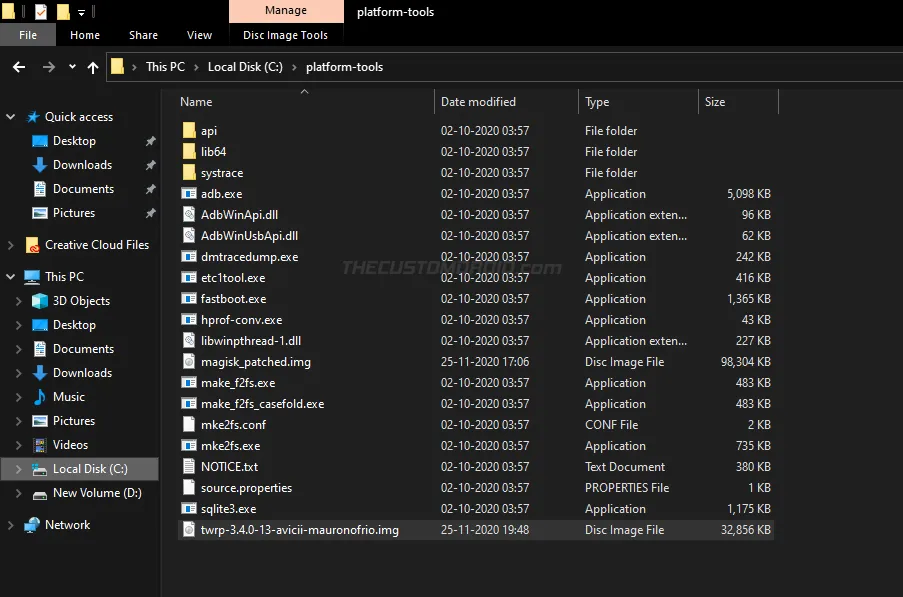This screenshot has height=597, width=903.
Task: Open the recent locations dropdown beside navigation arrows
Action: coord(70,67)
